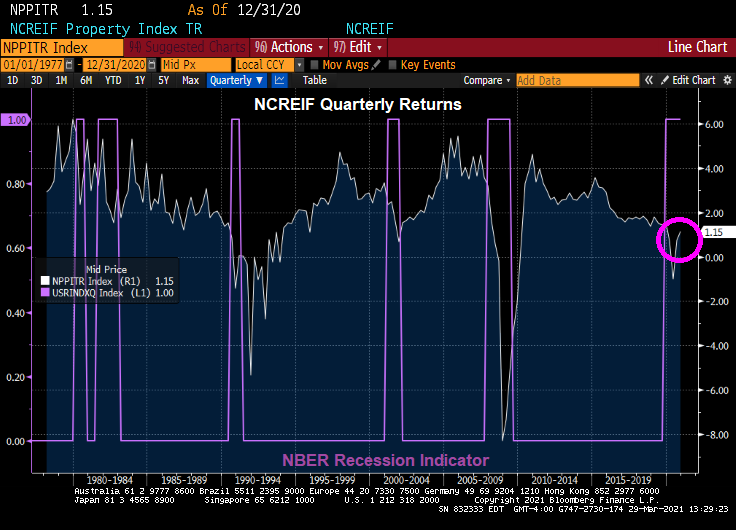Click the Edit Chart pencil button
The height and width of the screenshot is (530, 736).
pyautogui.click(x=688, y=80)
